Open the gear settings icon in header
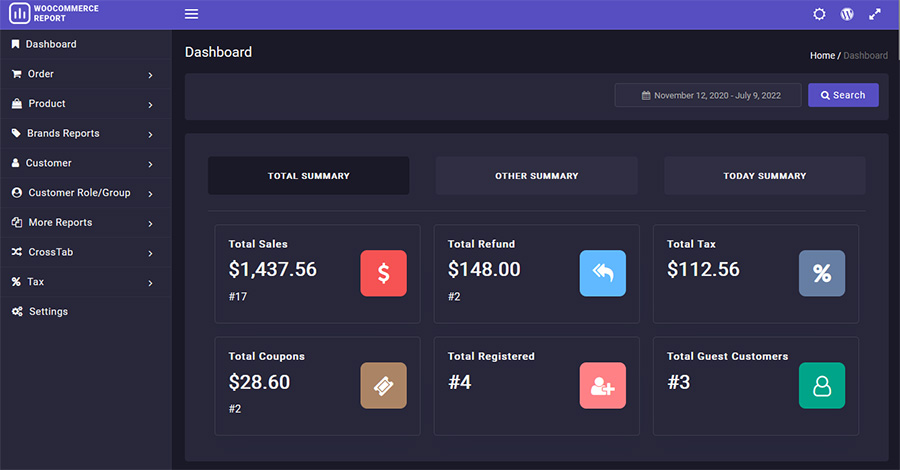900x470 pixels. point(819,14)
